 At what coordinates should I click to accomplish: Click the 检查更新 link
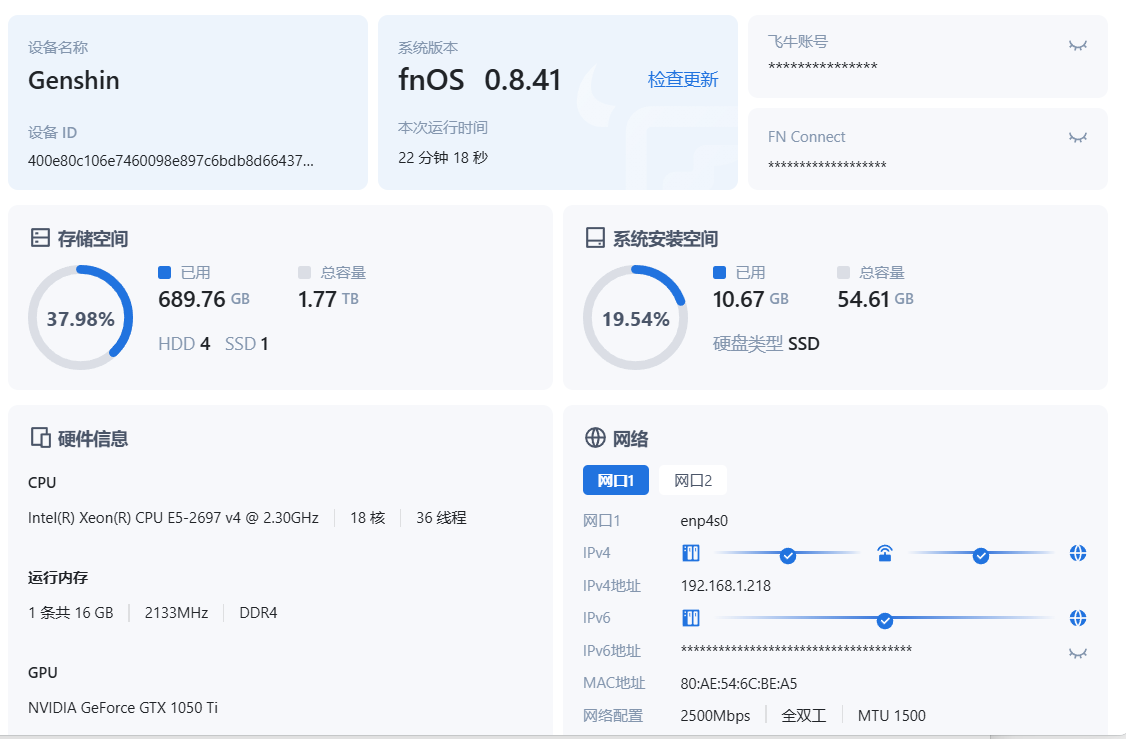click(683, 80)
